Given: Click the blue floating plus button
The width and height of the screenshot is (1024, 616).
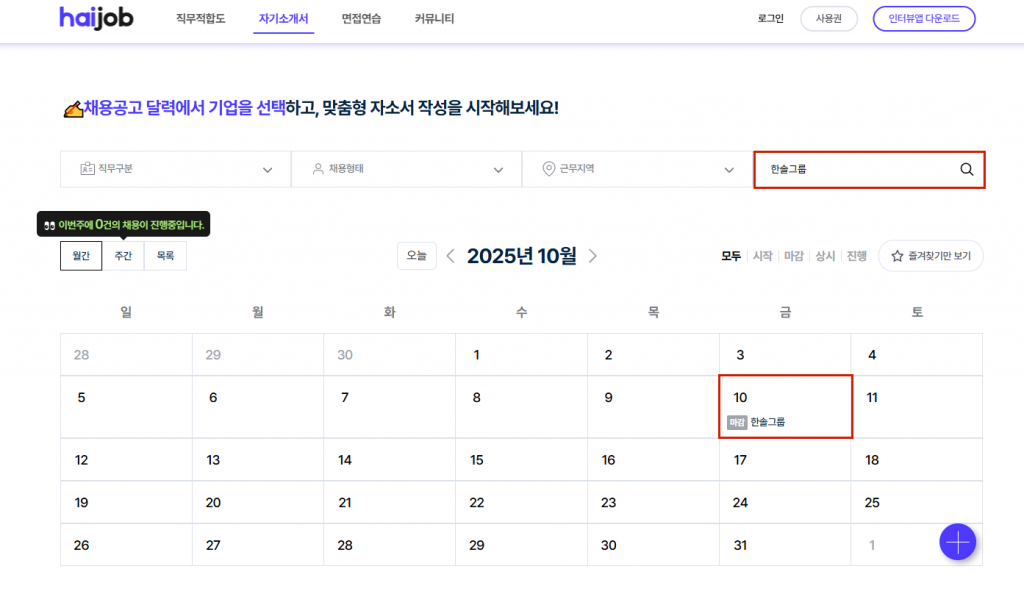Looking at the screenshot, I should pyautogui.click(x=957, y=542).
